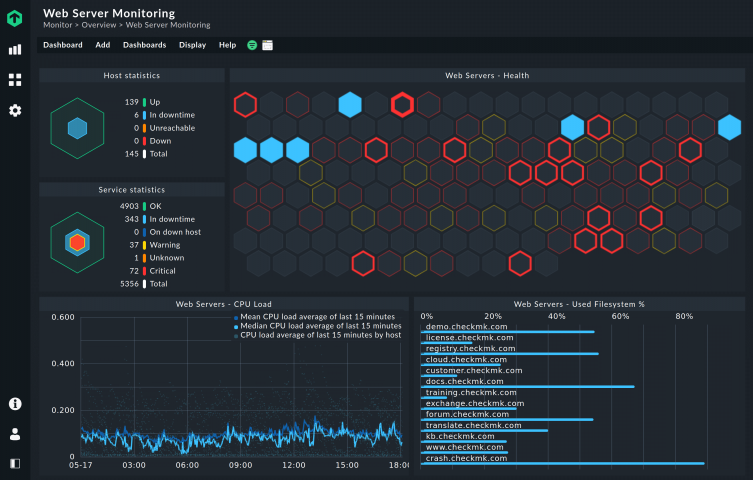
Task: Click exchange.checkmk.com in the filesystem chart
Action: point(474,404)
